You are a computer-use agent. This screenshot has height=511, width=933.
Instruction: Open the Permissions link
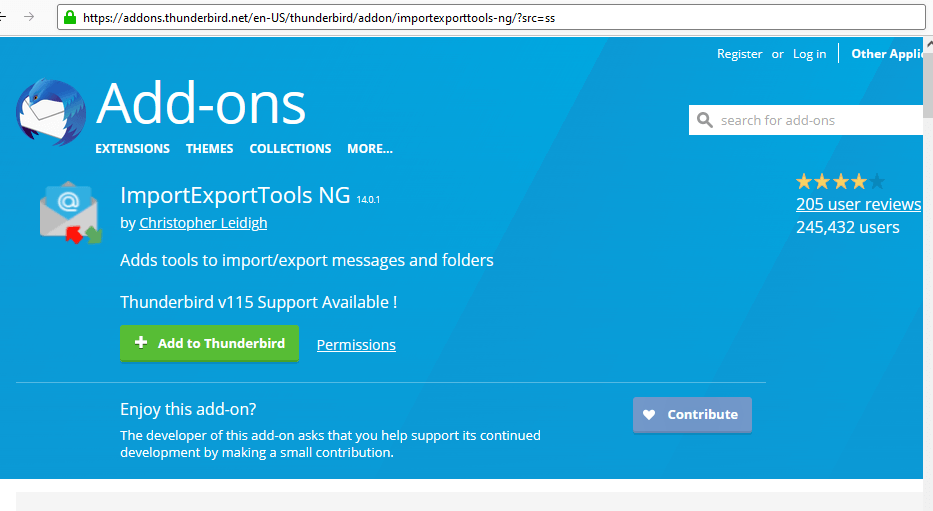coord(356,345)
